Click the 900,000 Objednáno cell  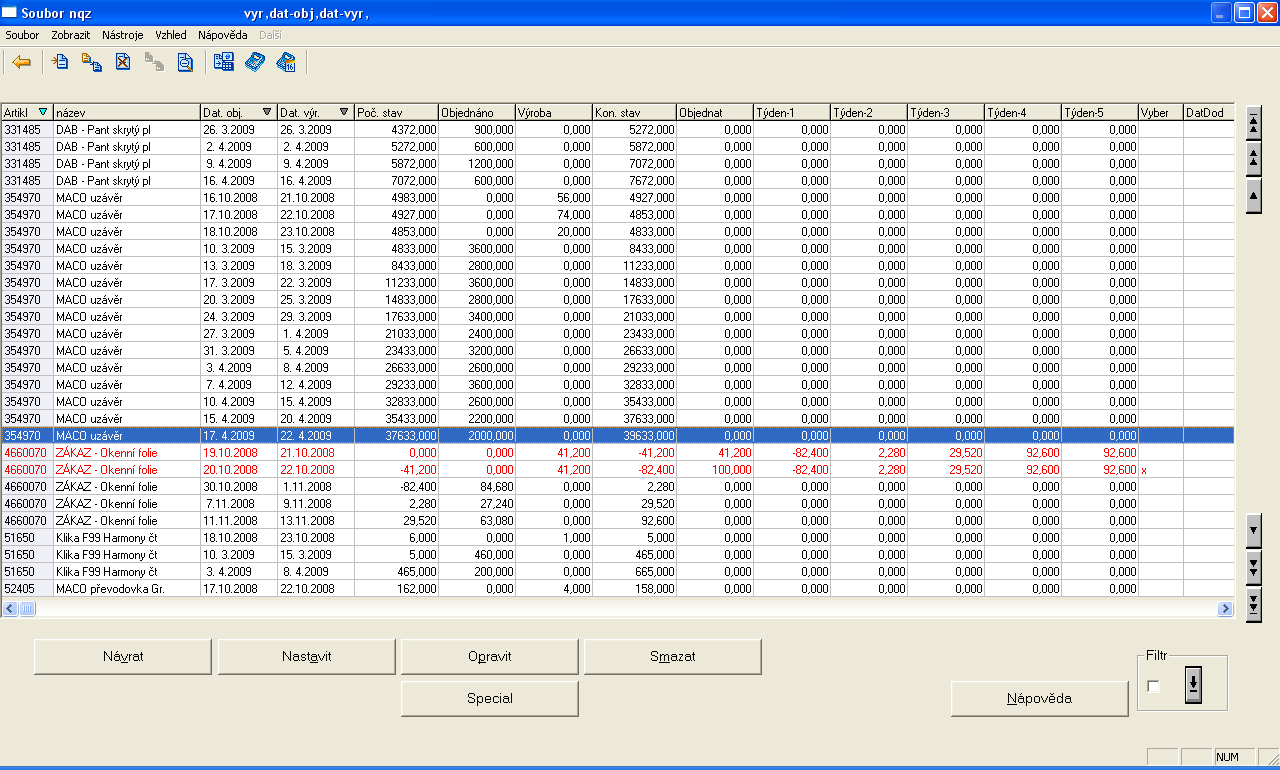pos(476,130)
